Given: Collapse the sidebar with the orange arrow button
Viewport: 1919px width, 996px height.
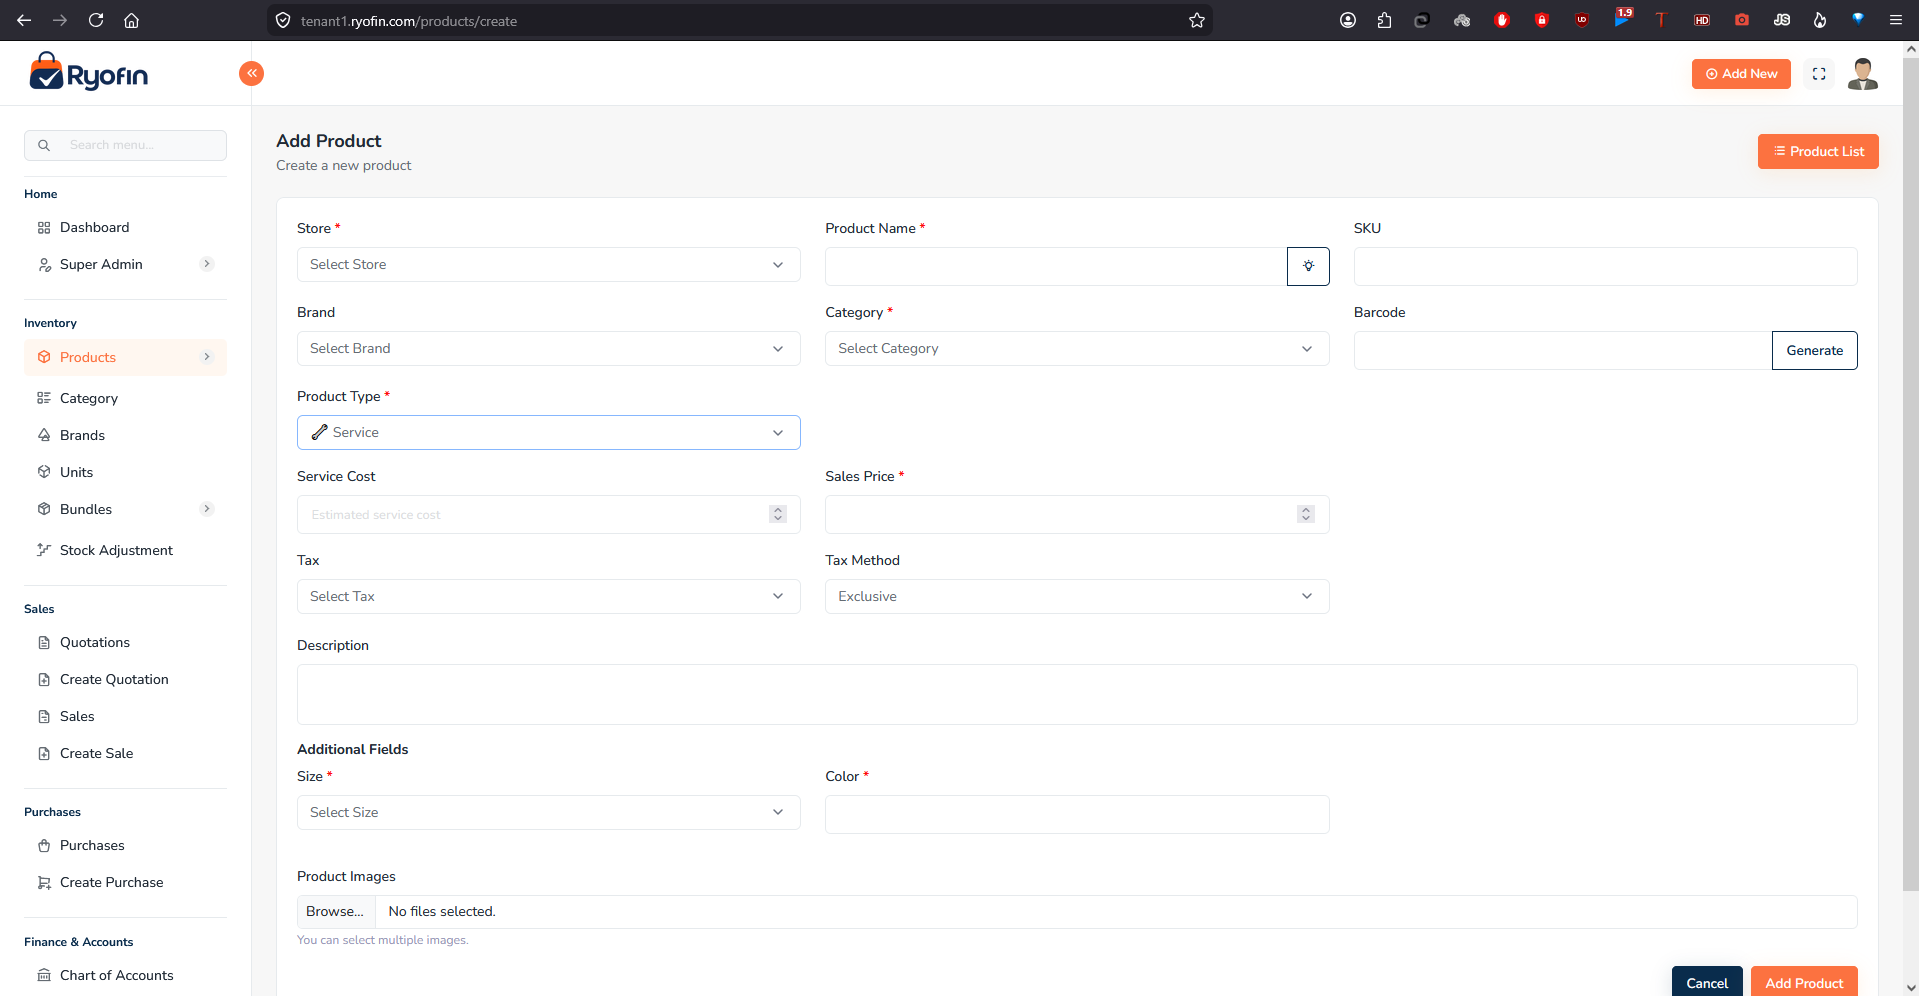Looking at the screenshot, I should tap(252, 73).
